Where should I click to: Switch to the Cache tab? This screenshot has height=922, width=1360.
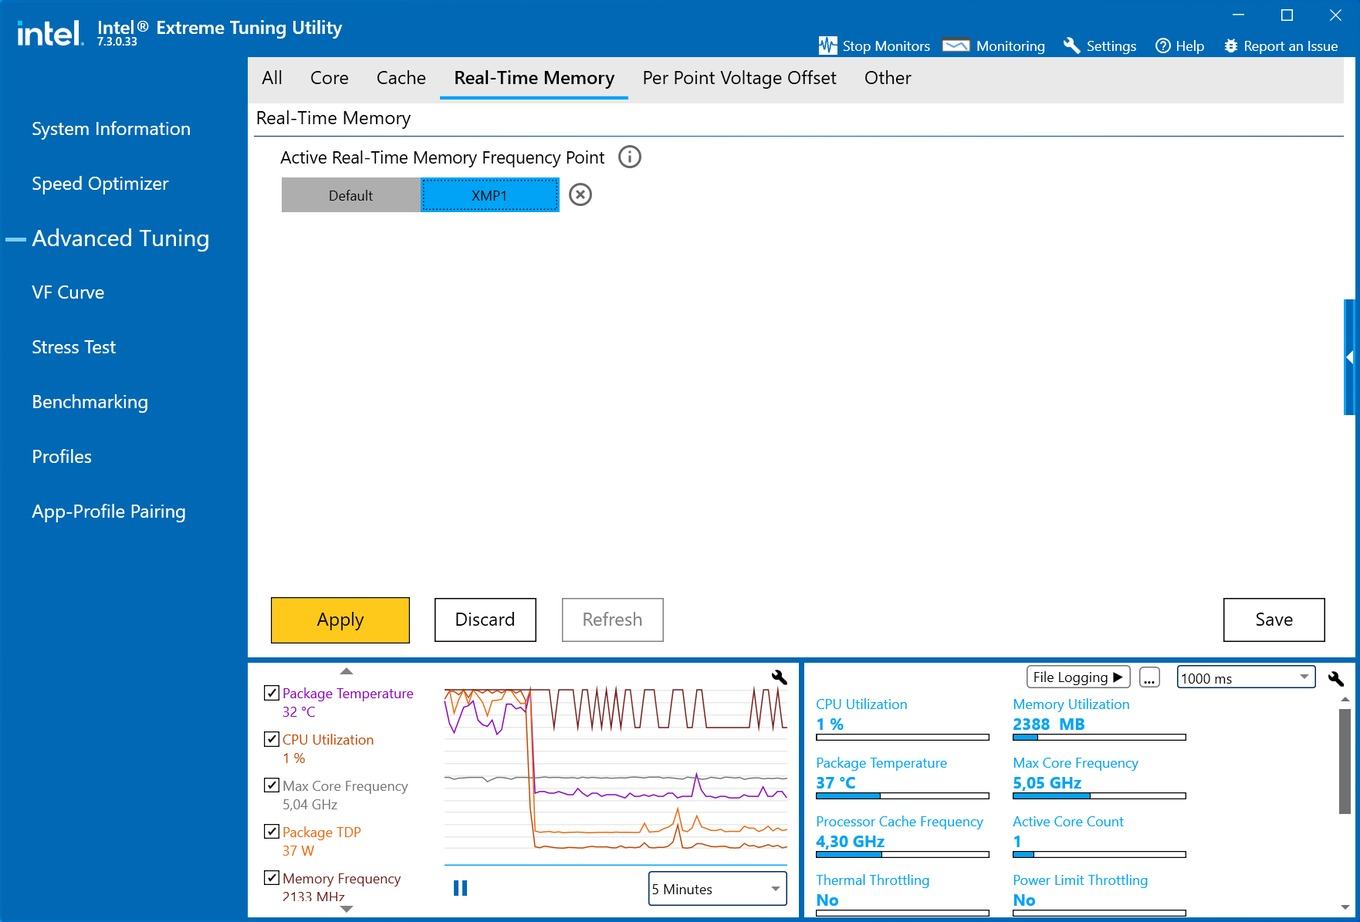401,78
